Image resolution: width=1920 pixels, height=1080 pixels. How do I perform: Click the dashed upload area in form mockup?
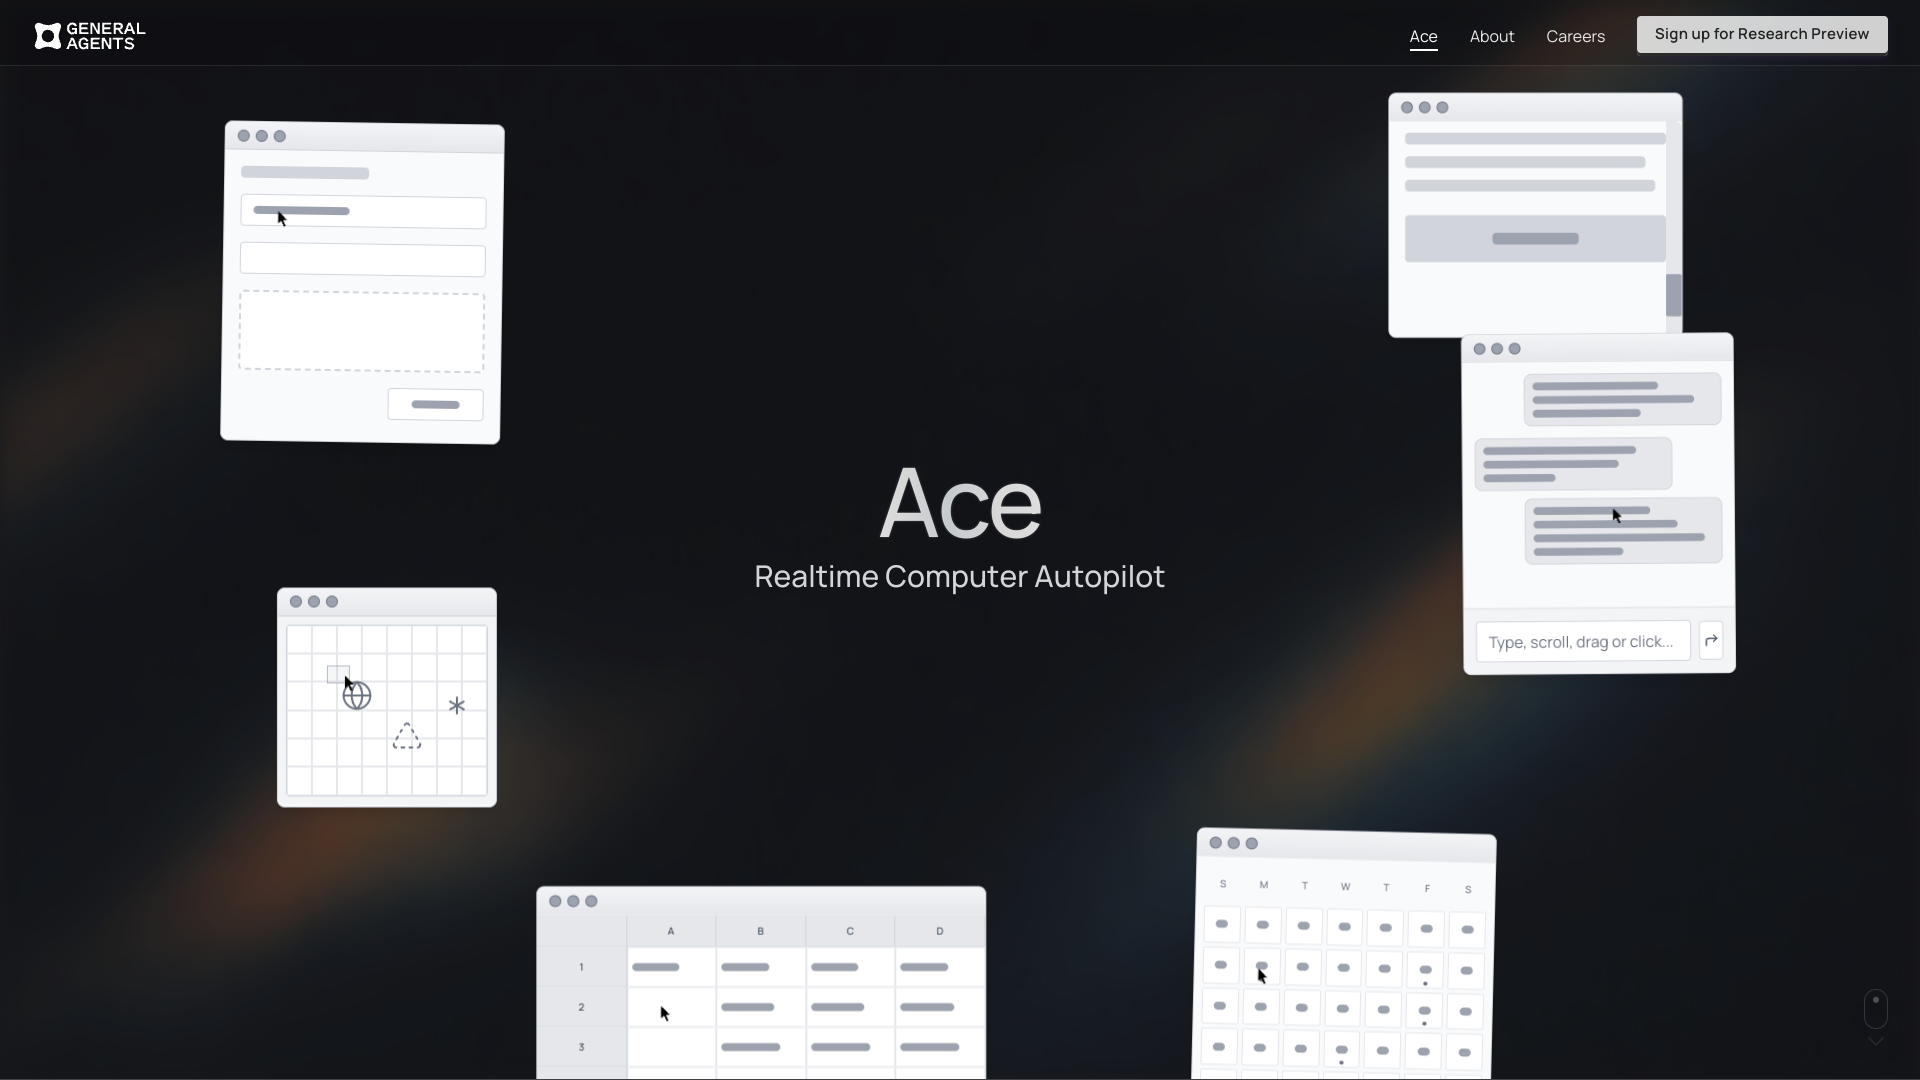pos(361,332)
